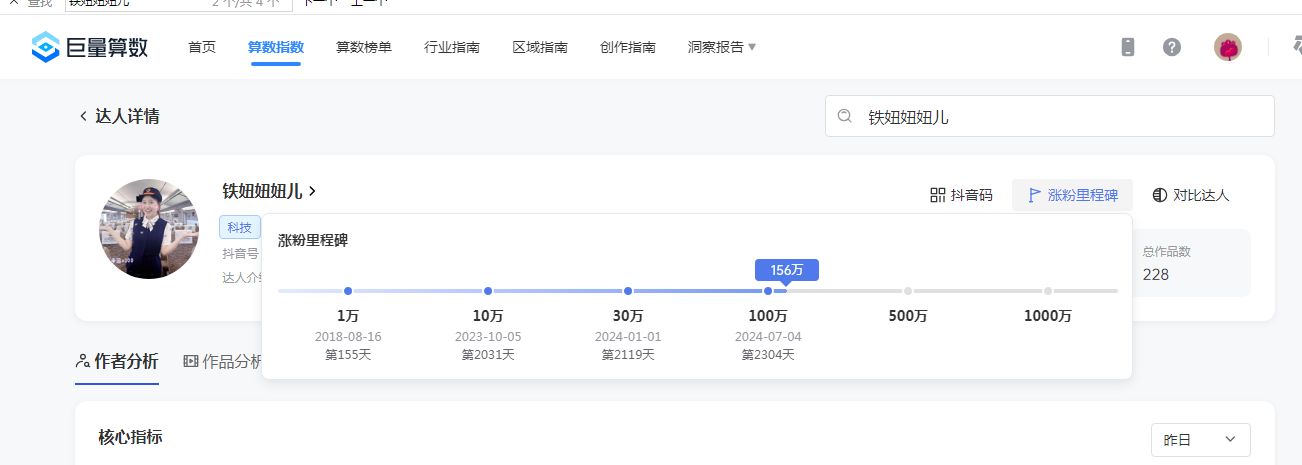
Task: Click the 总作品数 label
Action: click(x=1166, y=252)
